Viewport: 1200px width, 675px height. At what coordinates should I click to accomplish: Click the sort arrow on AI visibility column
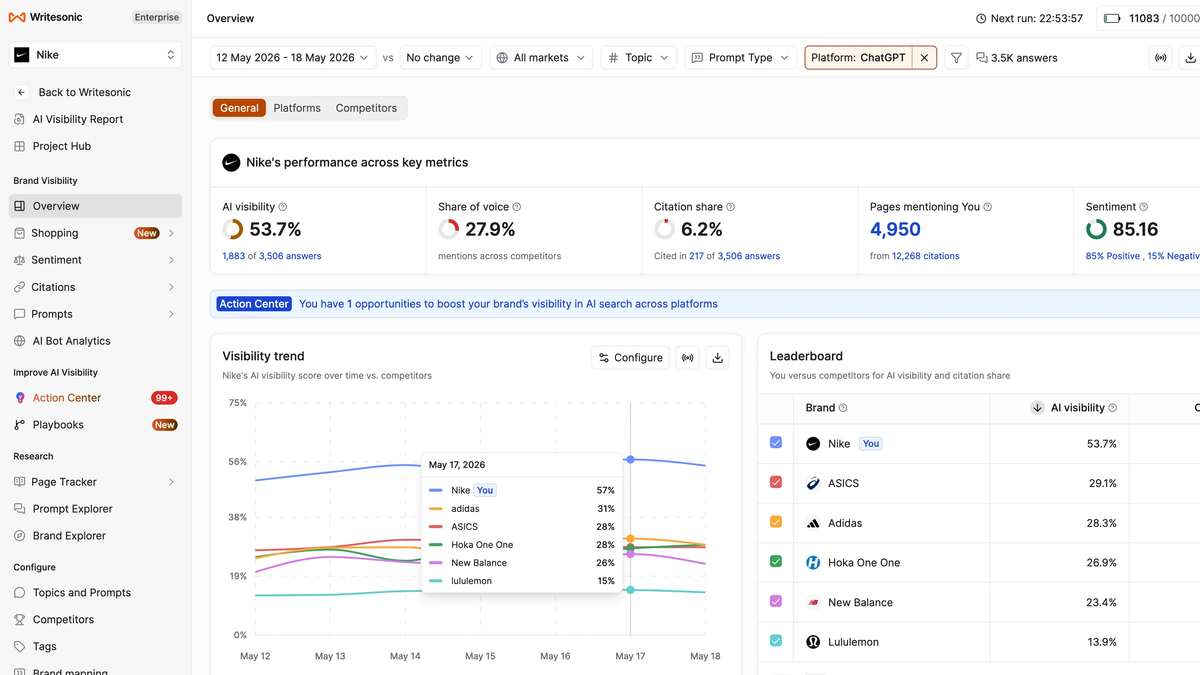tap(1037, 408)
